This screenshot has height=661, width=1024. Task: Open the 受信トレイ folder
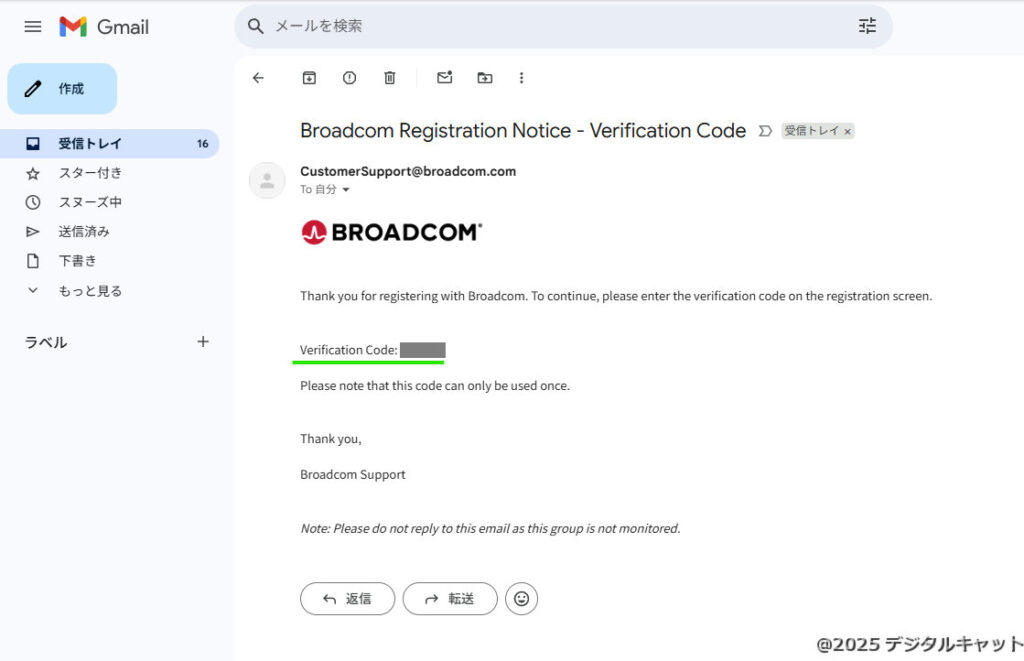click(90, 144)
